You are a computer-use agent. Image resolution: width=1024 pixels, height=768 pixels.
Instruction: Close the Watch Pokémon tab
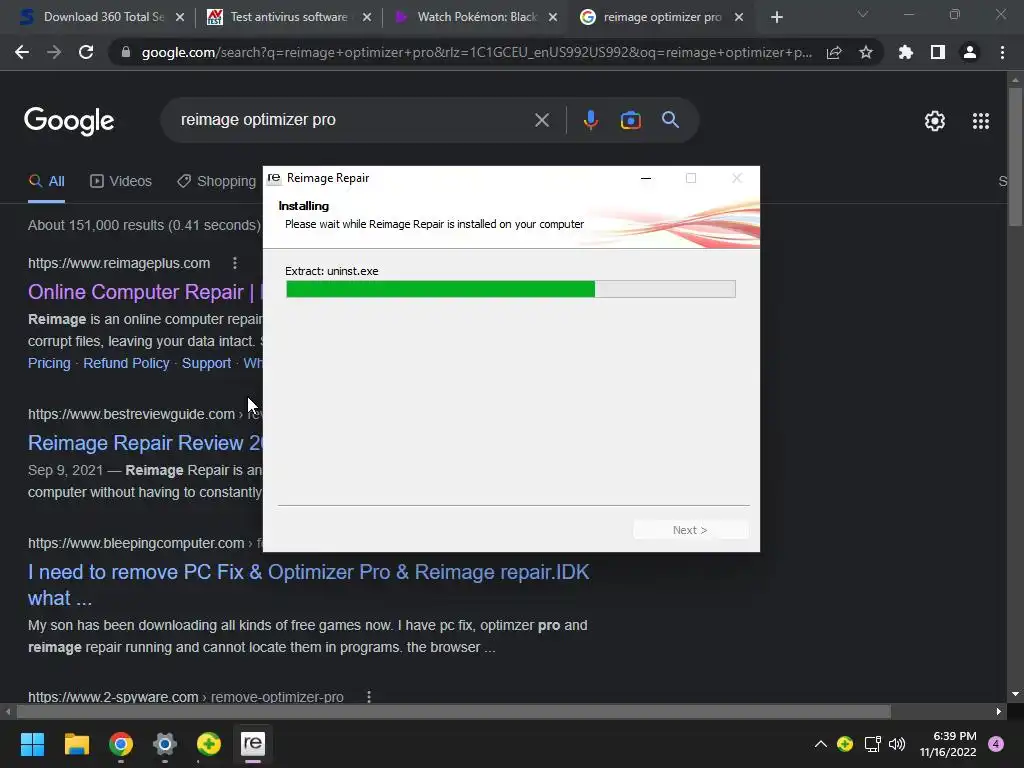553,18
